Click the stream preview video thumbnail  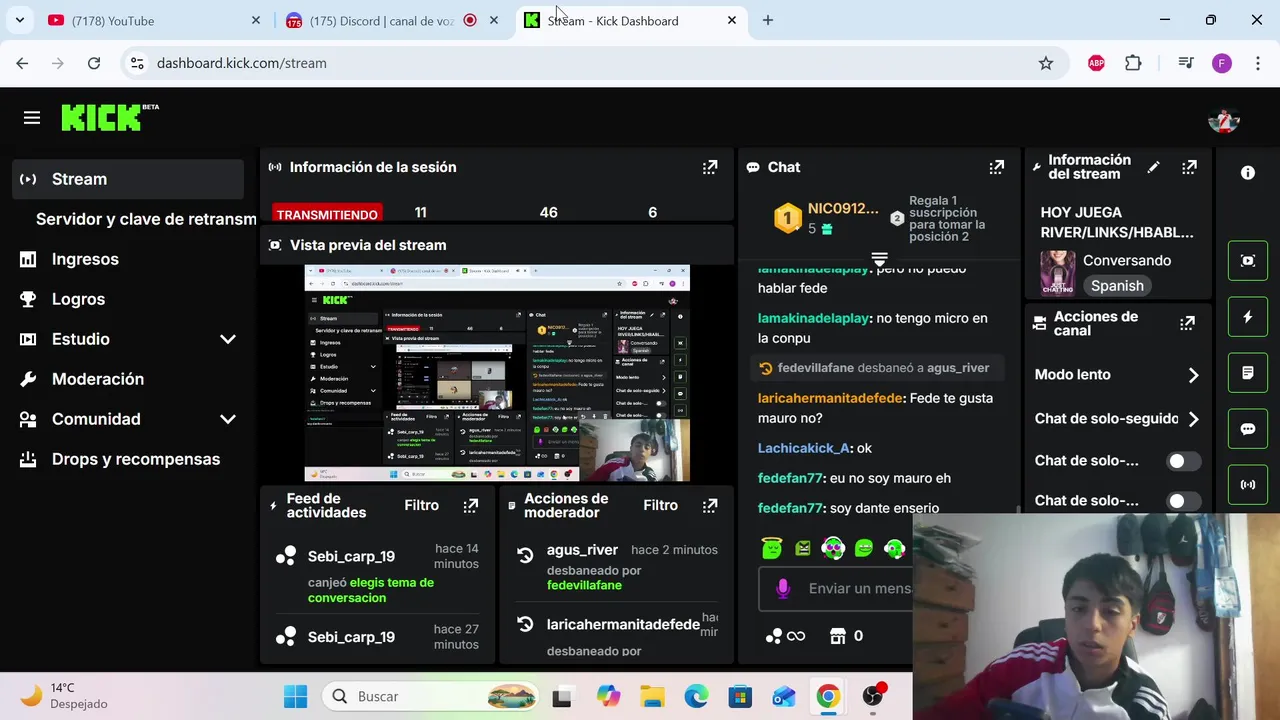pos(497,373)
